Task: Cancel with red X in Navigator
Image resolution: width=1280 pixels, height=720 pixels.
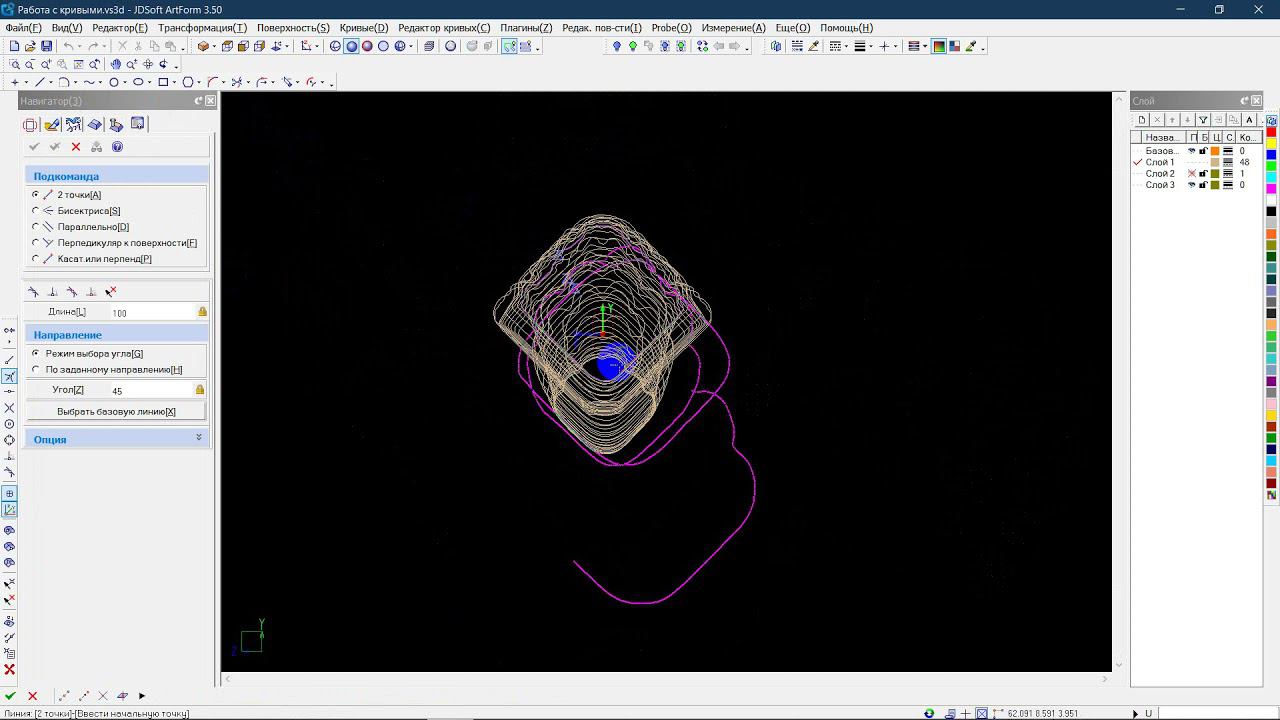Action: pos(76,147)
